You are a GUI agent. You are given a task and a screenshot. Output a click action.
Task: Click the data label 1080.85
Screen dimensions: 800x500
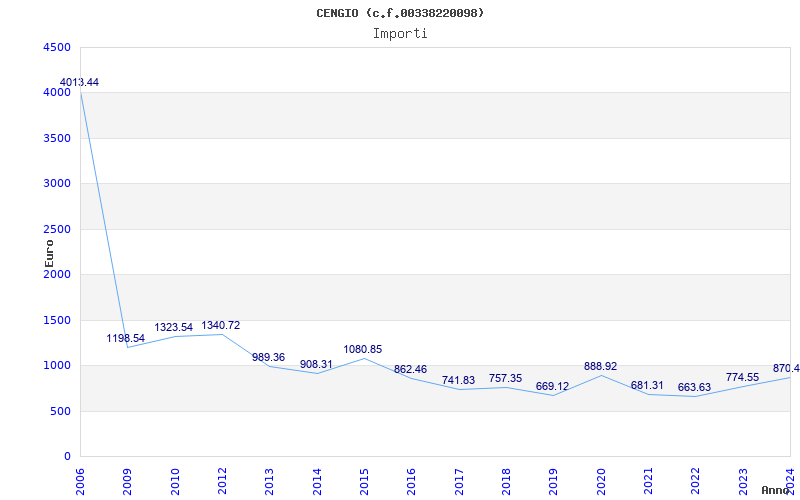pyautogui.click(x=363, y=349)
